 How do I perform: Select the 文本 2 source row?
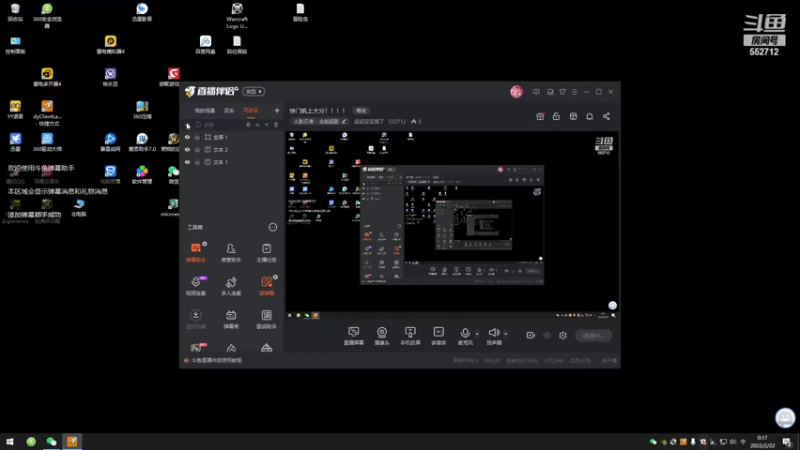pyautogui.click(x=233, y=149)
